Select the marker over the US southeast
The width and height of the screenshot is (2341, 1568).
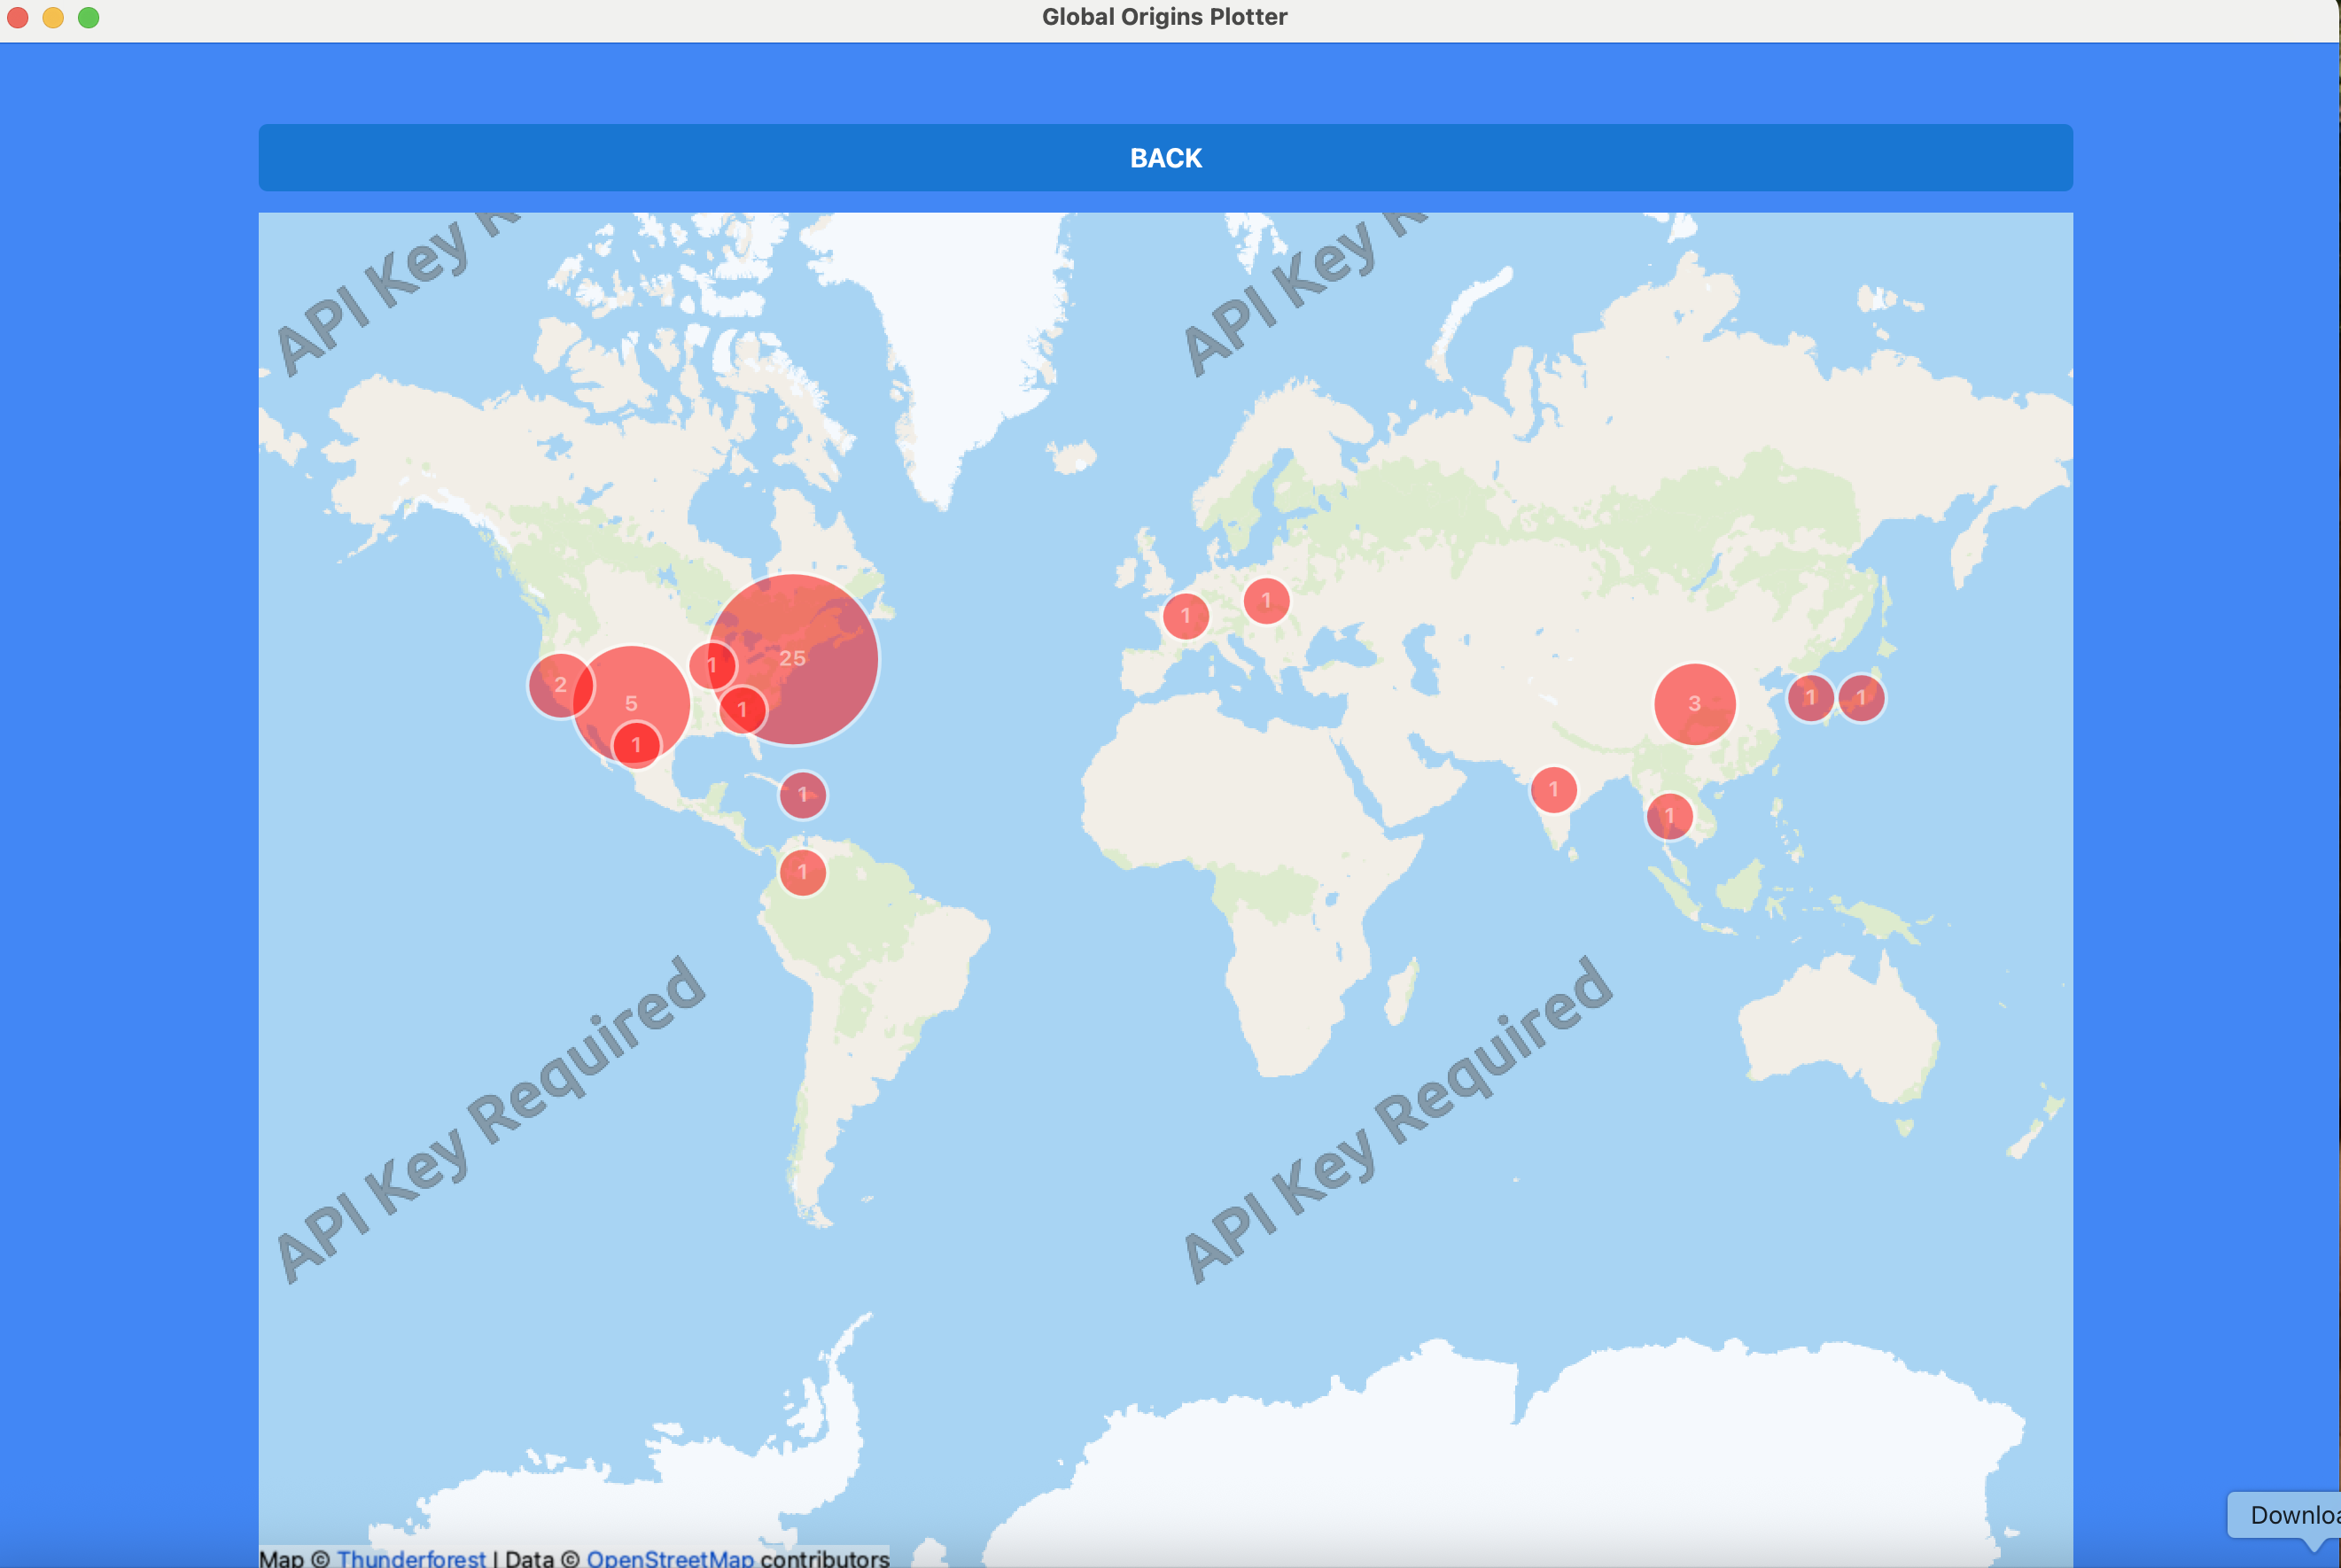pos(742,710)
